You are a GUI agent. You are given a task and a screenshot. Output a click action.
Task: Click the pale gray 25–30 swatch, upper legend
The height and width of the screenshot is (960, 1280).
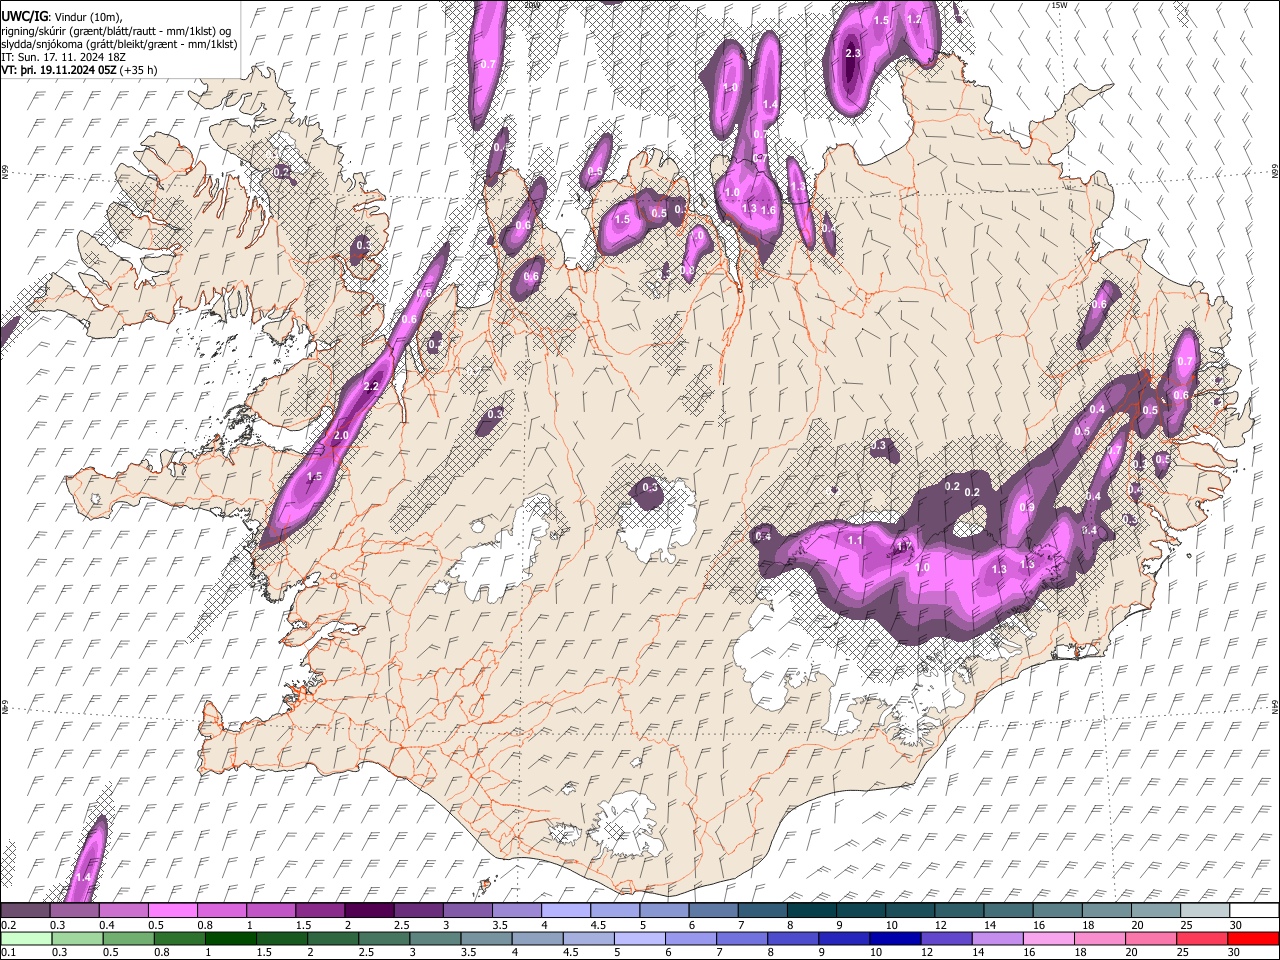pos(1206,911)
